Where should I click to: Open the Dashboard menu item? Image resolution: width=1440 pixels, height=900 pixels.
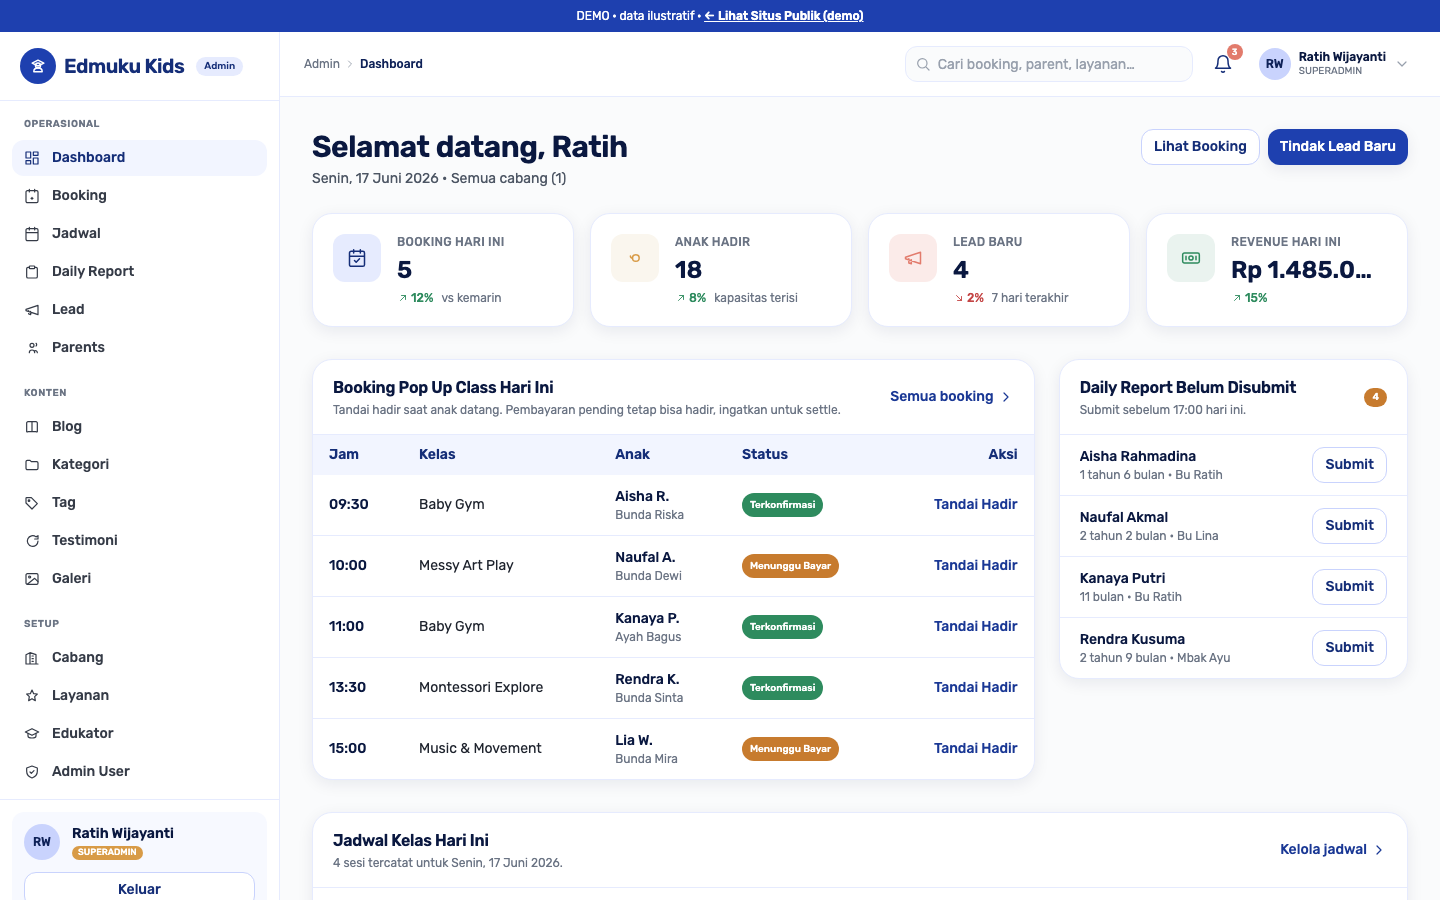(x=139, y=158)
